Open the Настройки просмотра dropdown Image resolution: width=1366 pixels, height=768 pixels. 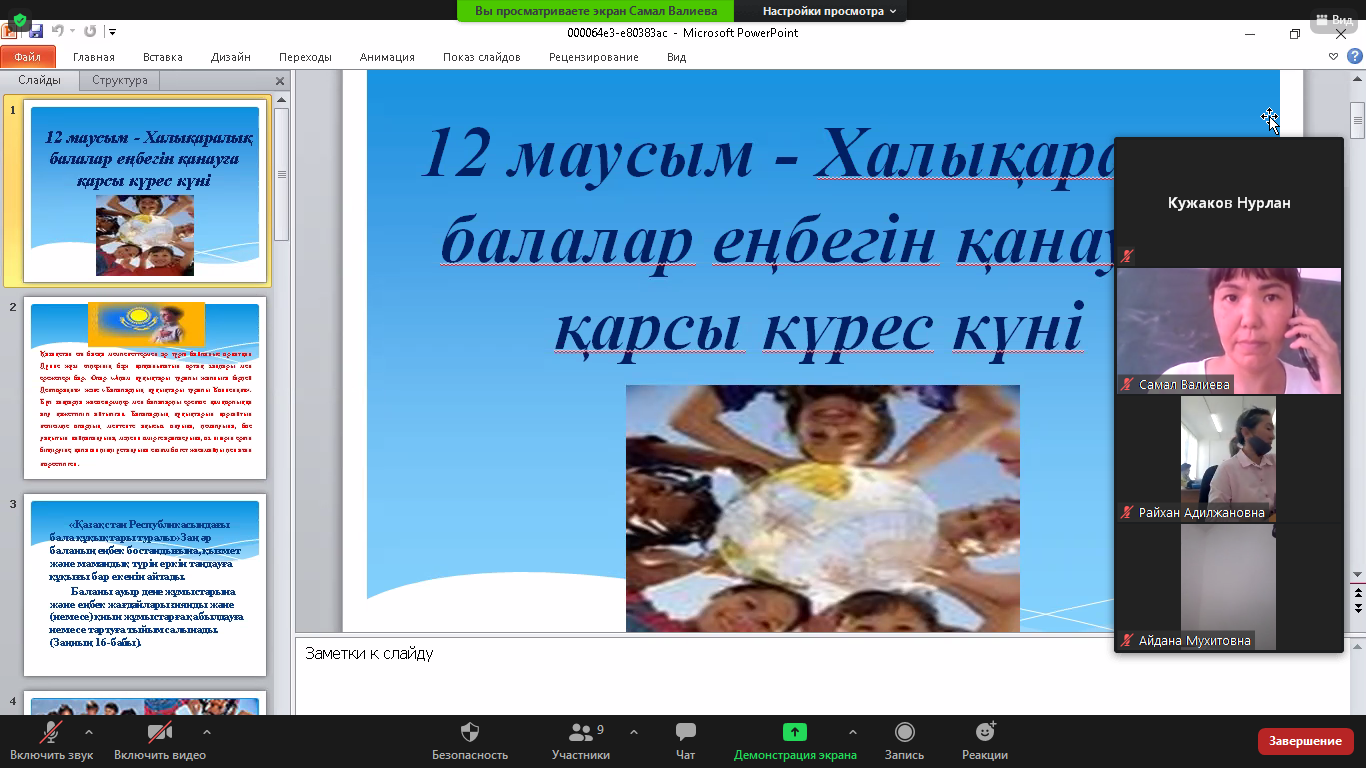(829, 11)
